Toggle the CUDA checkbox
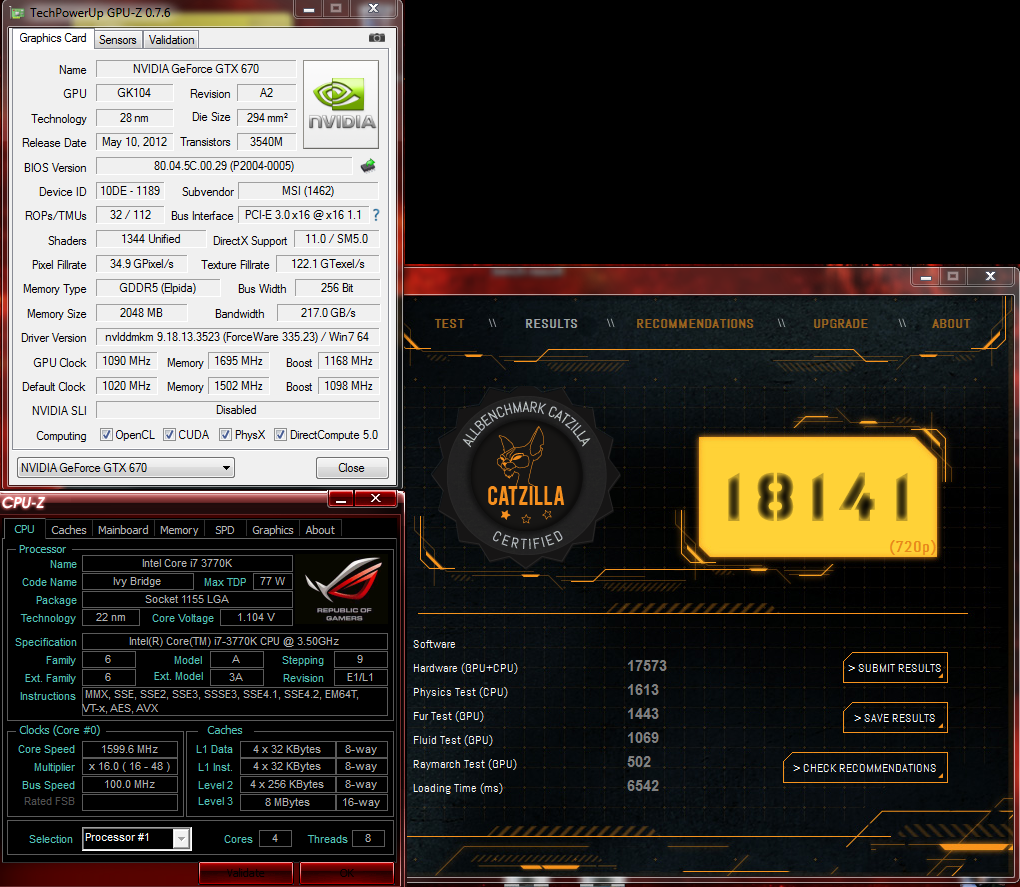Image resolution: width=1020 pixels, height=887 pixels. coord(169,434)
